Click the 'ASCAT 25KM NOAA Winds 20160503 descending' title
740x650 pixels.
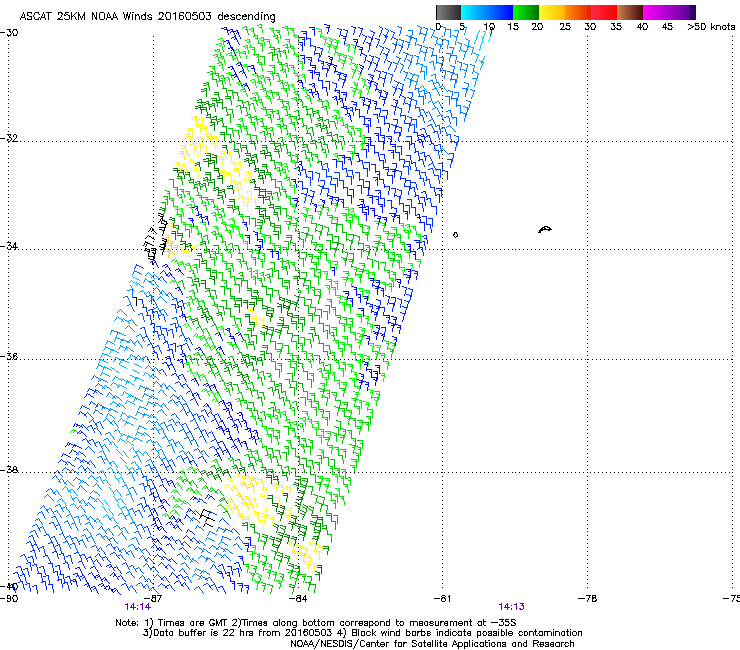point(147,17)
